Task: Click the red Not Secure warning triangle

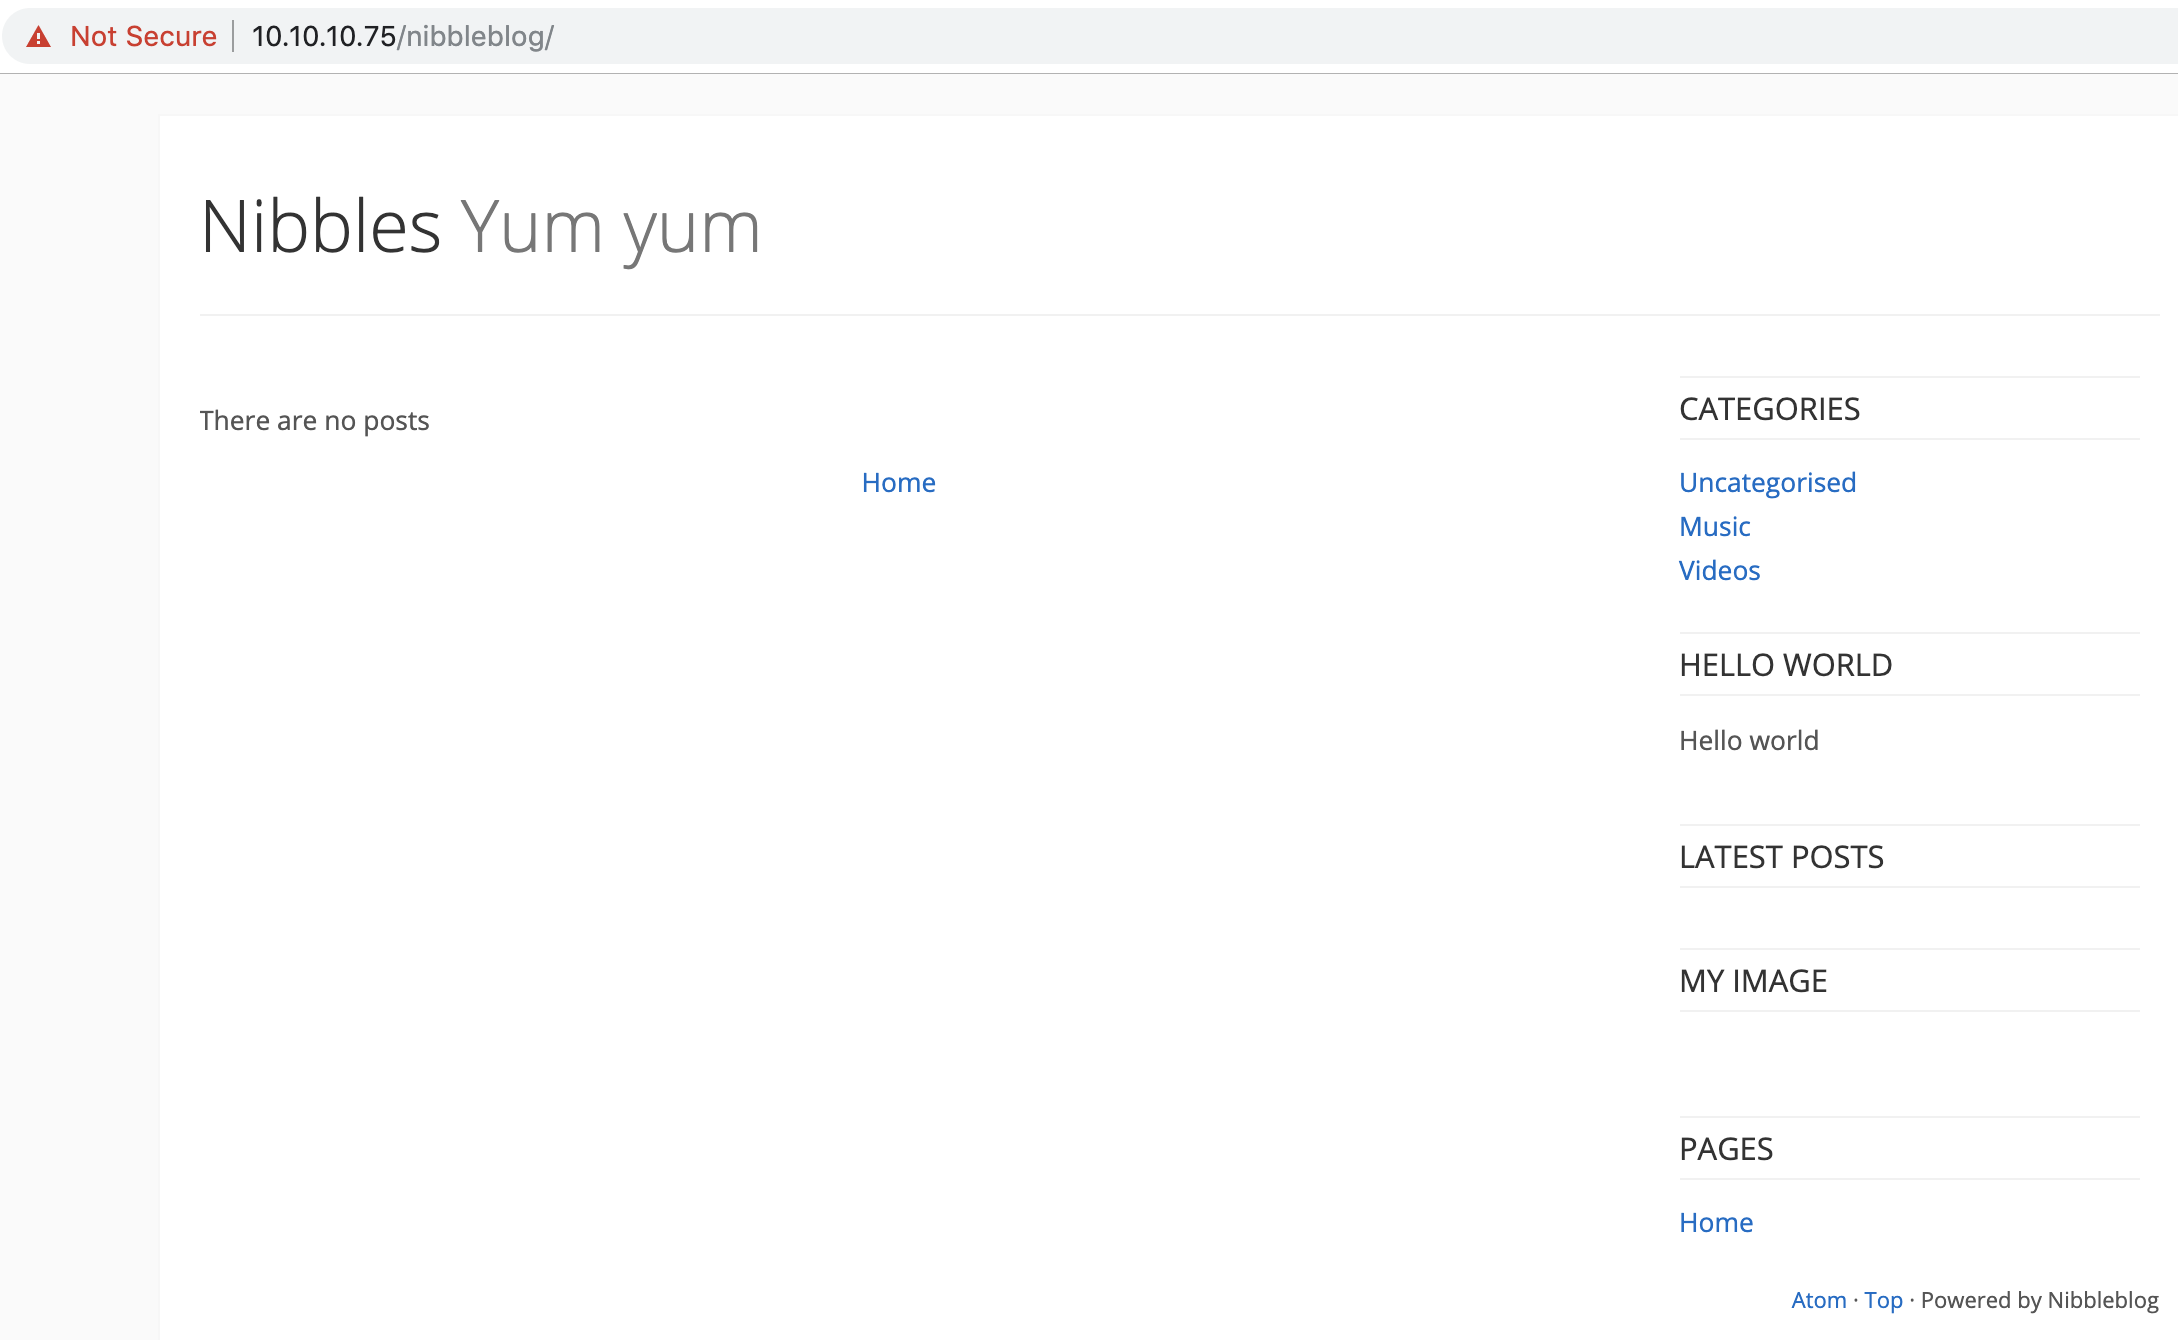Action: pyautogui.click(x=38, y=37)
